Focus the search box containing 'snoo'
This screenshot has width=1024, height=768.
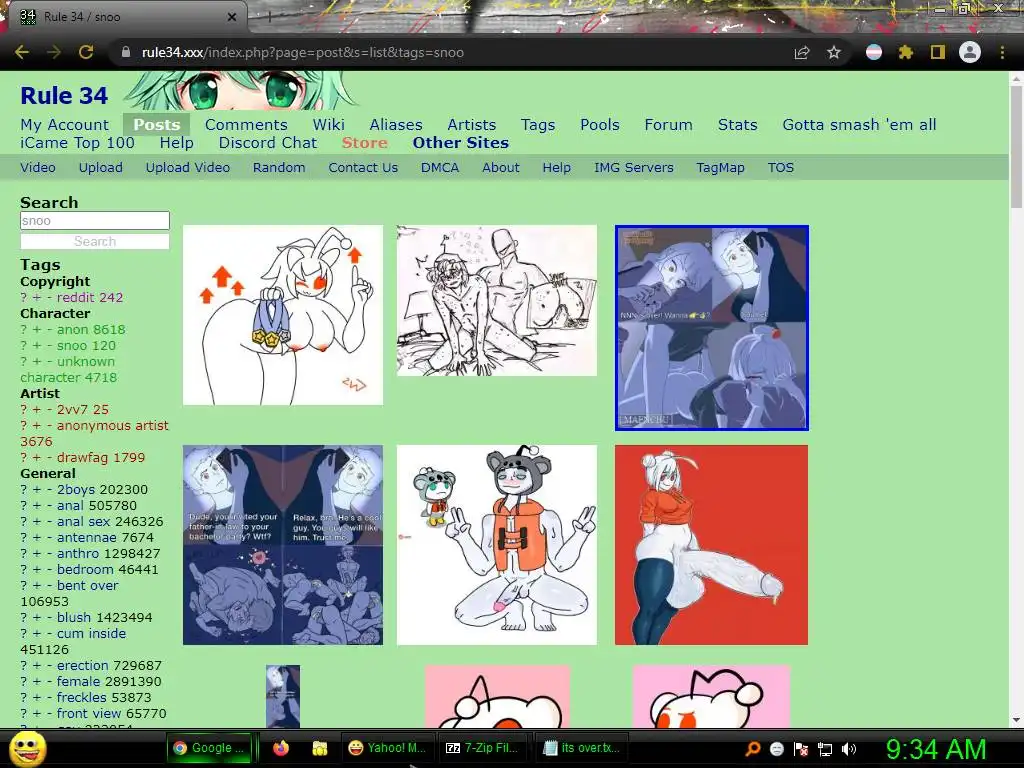[x=95, y=221]
